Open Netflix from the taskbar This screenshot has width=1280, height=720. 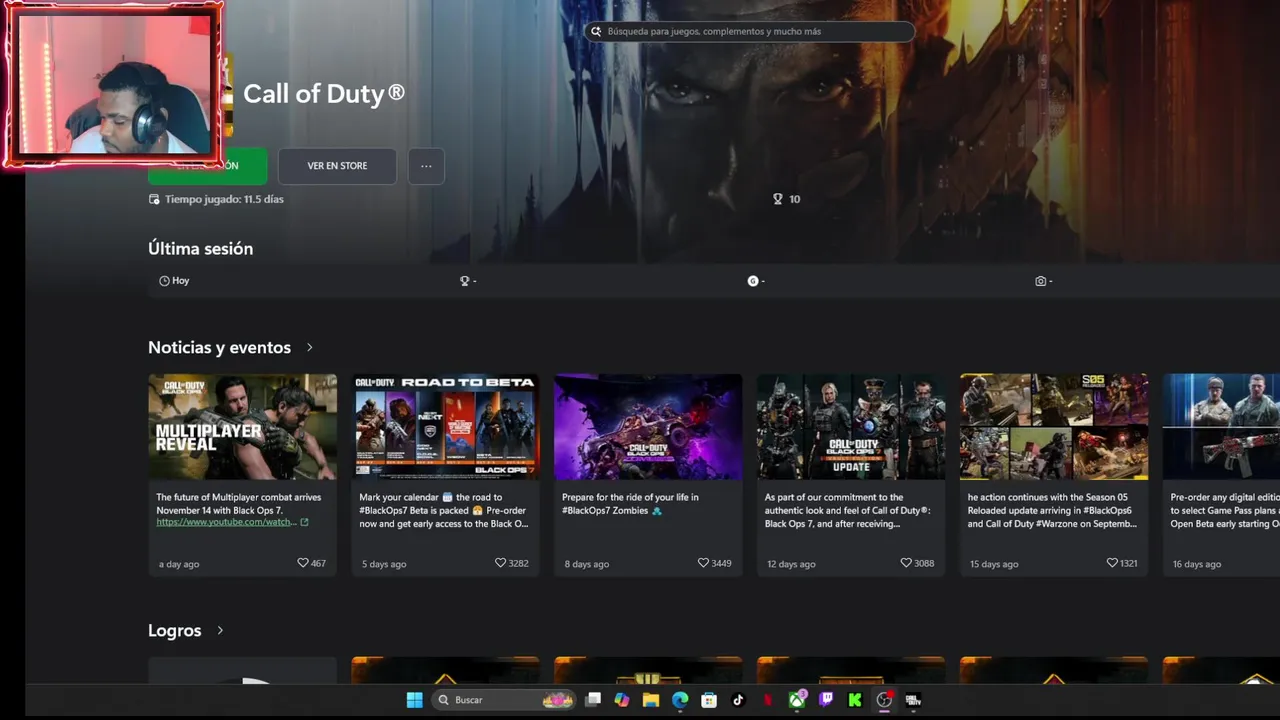click(767, 700)
